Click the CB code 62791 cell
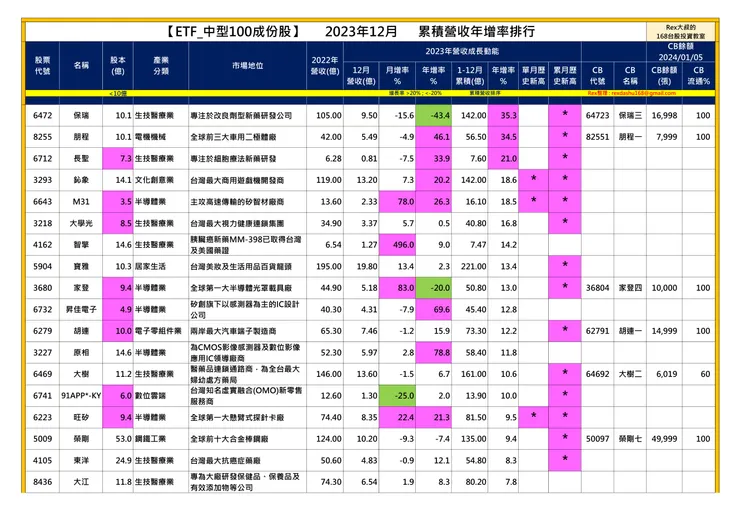 pyautogui.click(x=597, y=331)
